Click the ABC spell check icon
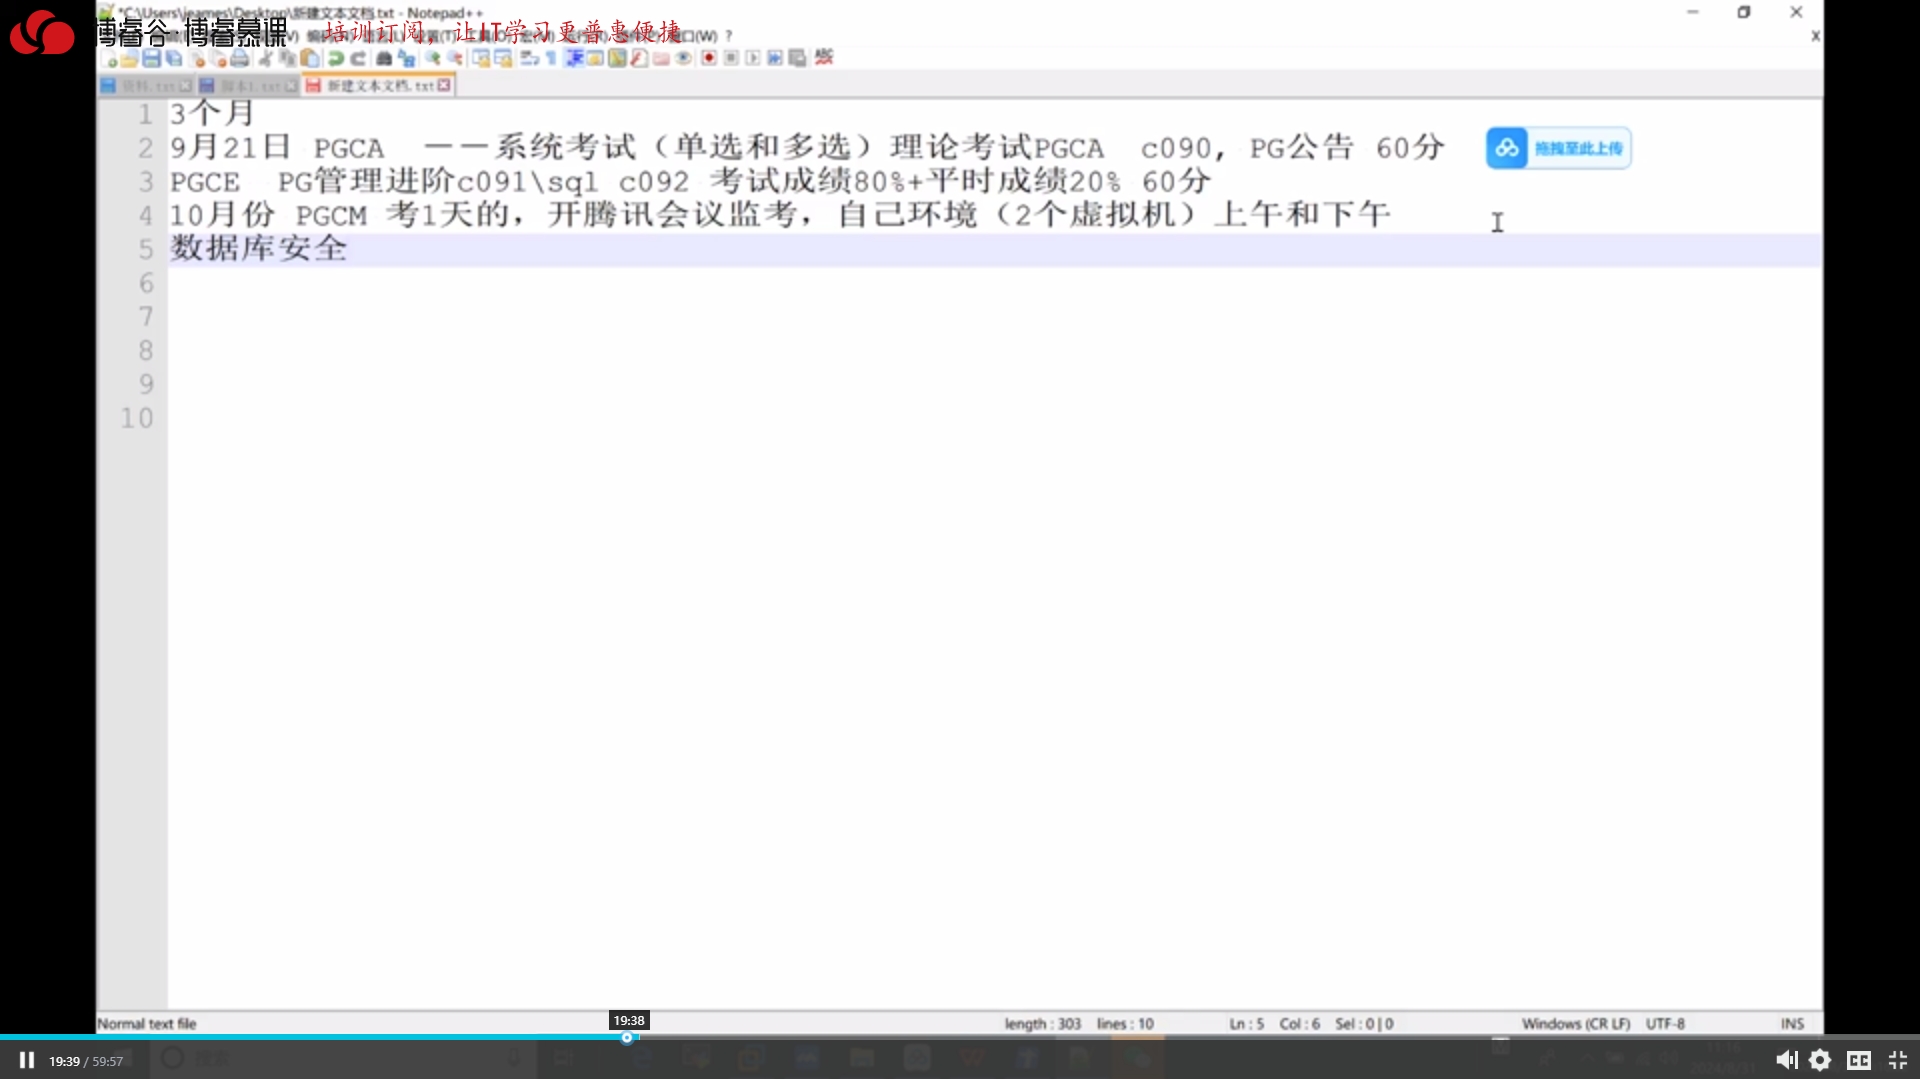The image size is (1920, 1079). pyautogui.click(x=823, y=57)
